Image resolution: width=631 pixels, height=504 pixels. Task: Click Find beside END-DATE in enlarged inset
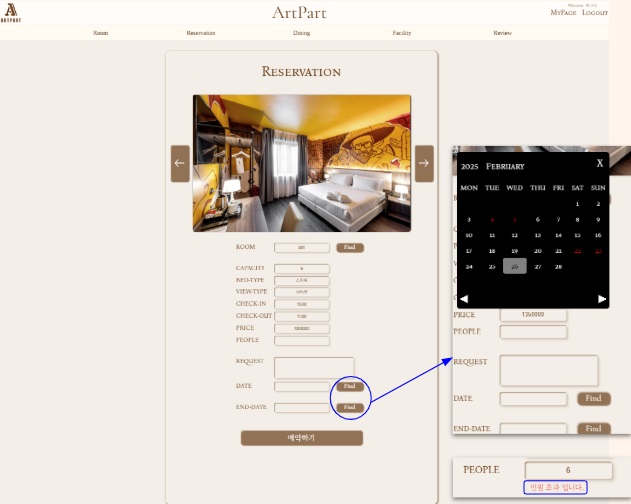point(594,428)
